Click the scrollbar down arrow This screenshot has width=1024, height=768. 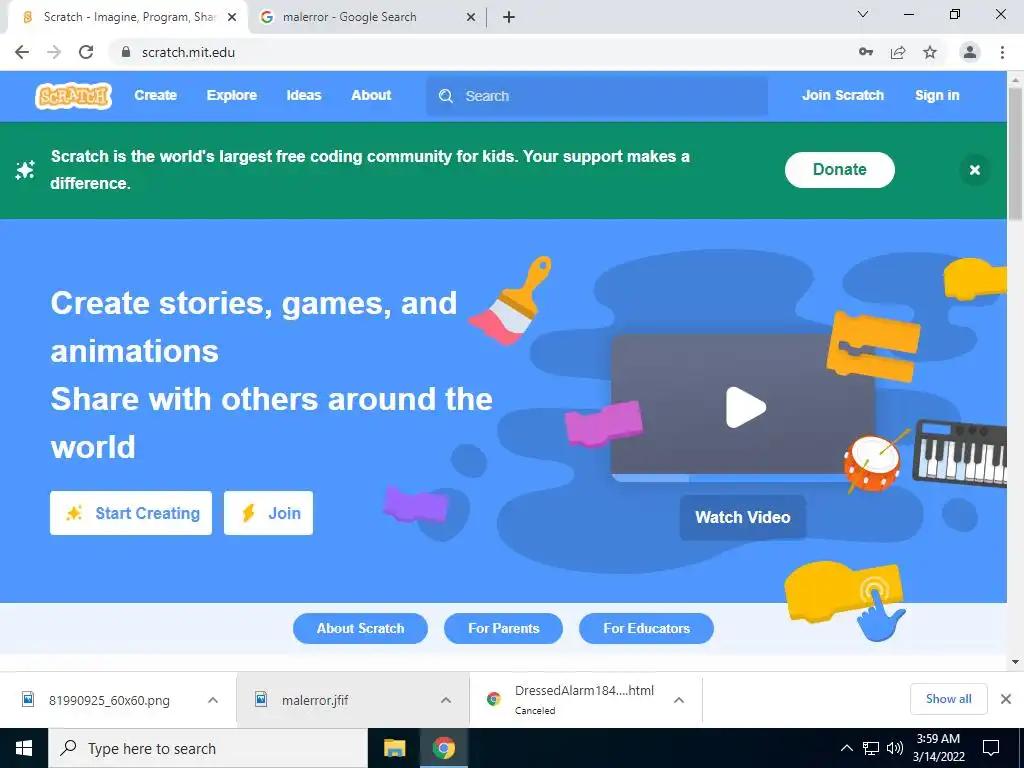tap(1016, 662)
